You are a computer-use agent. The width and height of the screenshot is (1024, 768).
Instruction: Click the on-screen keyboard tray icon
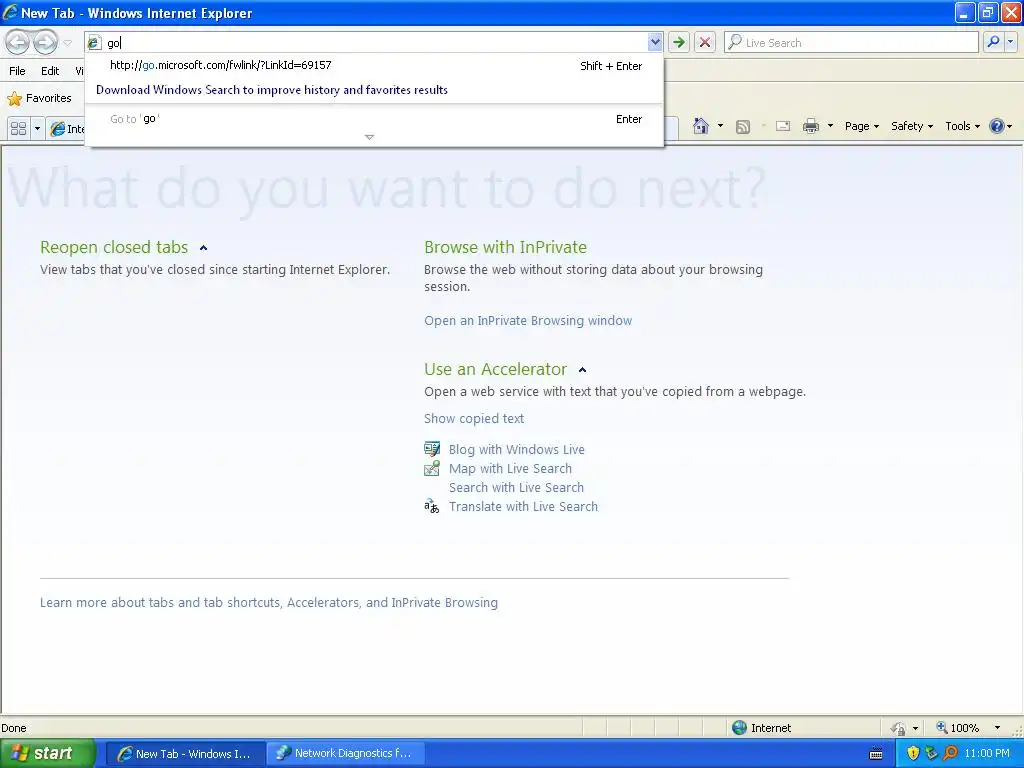pyautogui.click(x=876, y=754)
